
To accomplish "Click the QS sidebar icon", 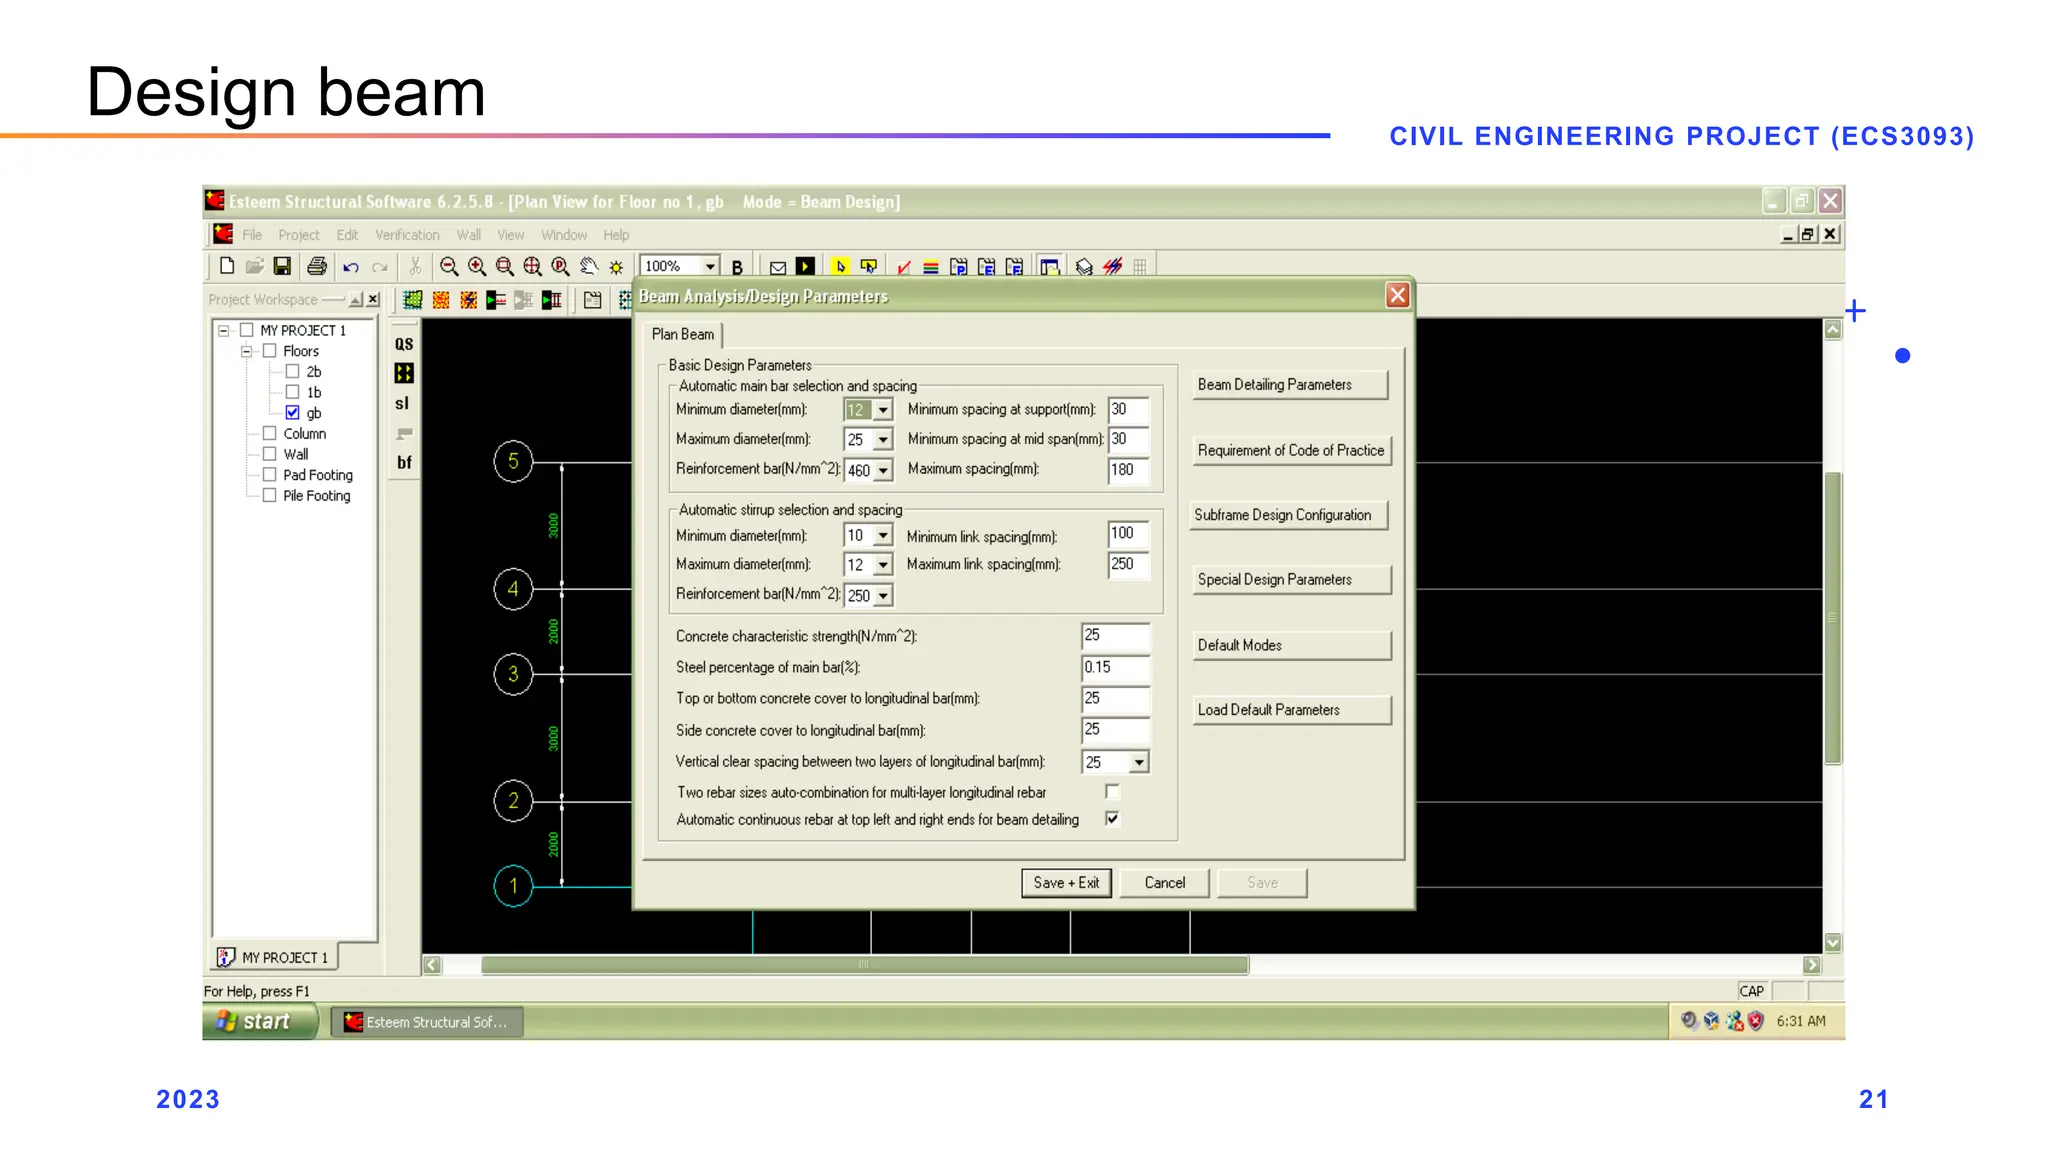I will tap(404, 344).
